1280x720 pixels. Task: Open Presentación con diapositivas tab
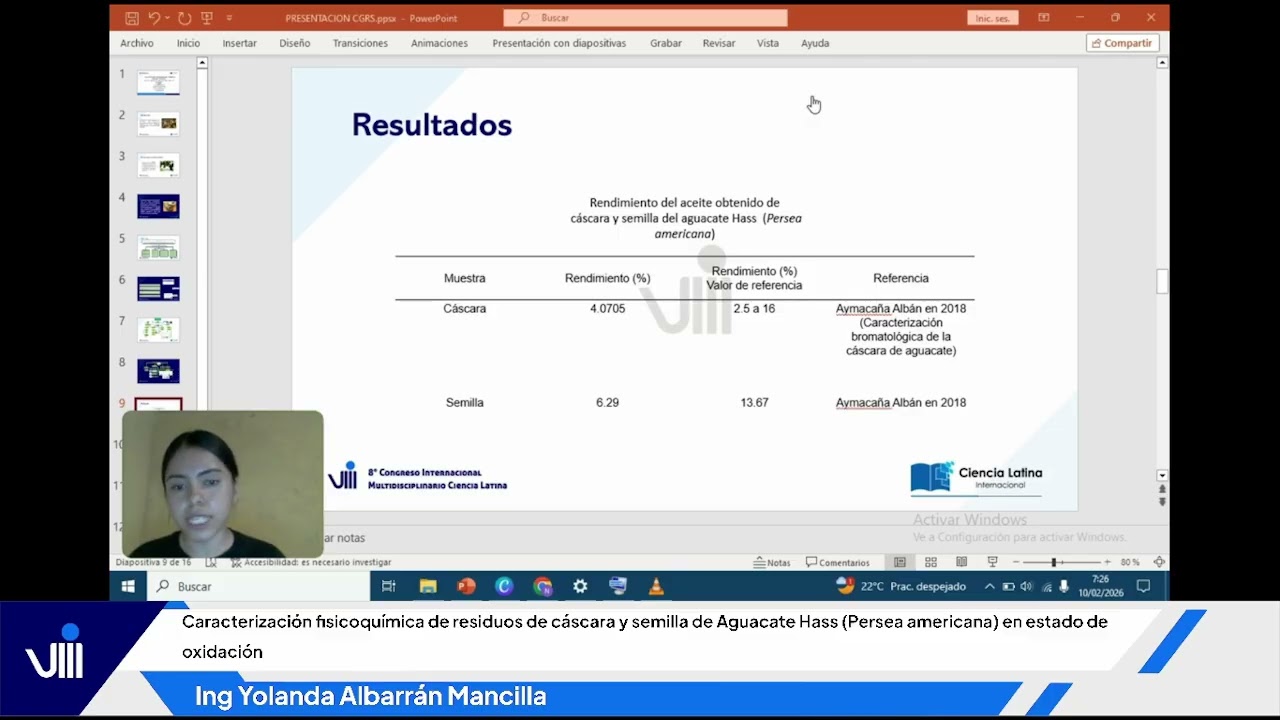click(x=559, y=43)
